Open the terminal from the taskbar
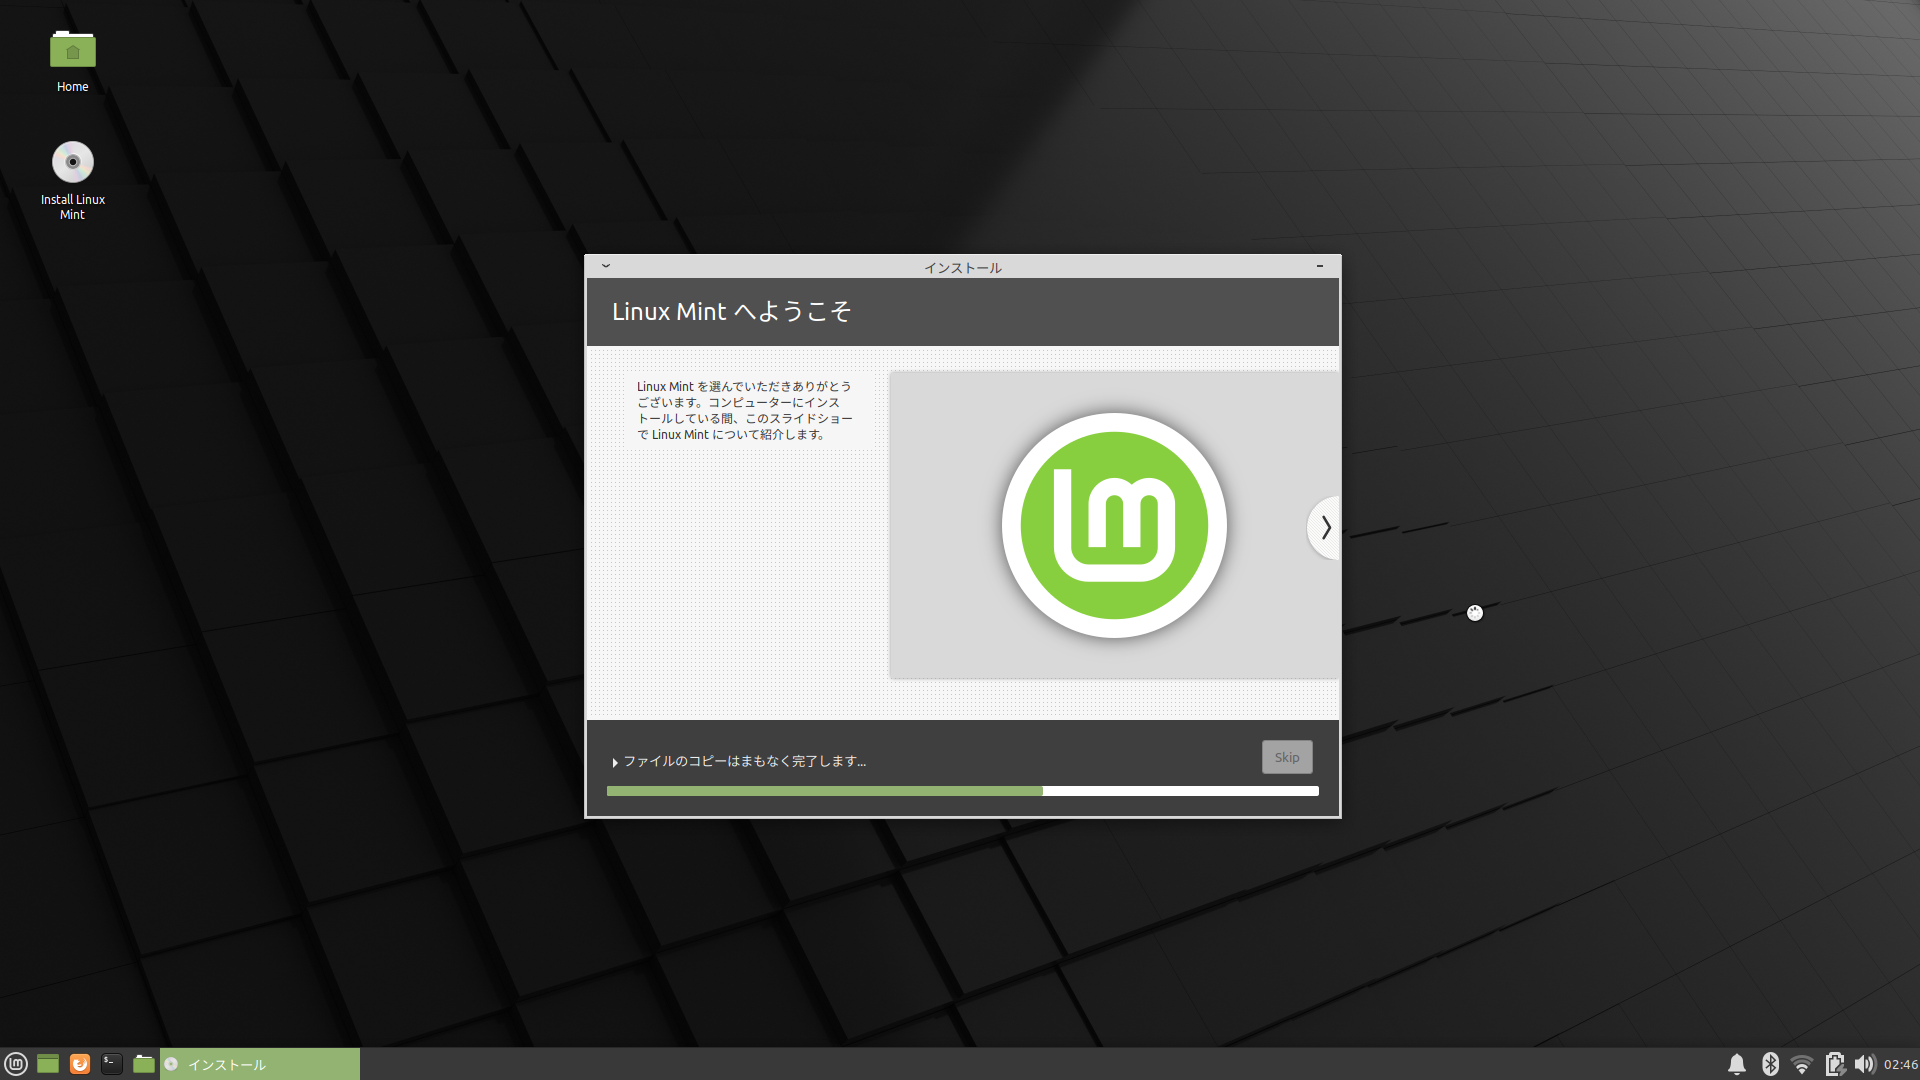 point(110,1064)
